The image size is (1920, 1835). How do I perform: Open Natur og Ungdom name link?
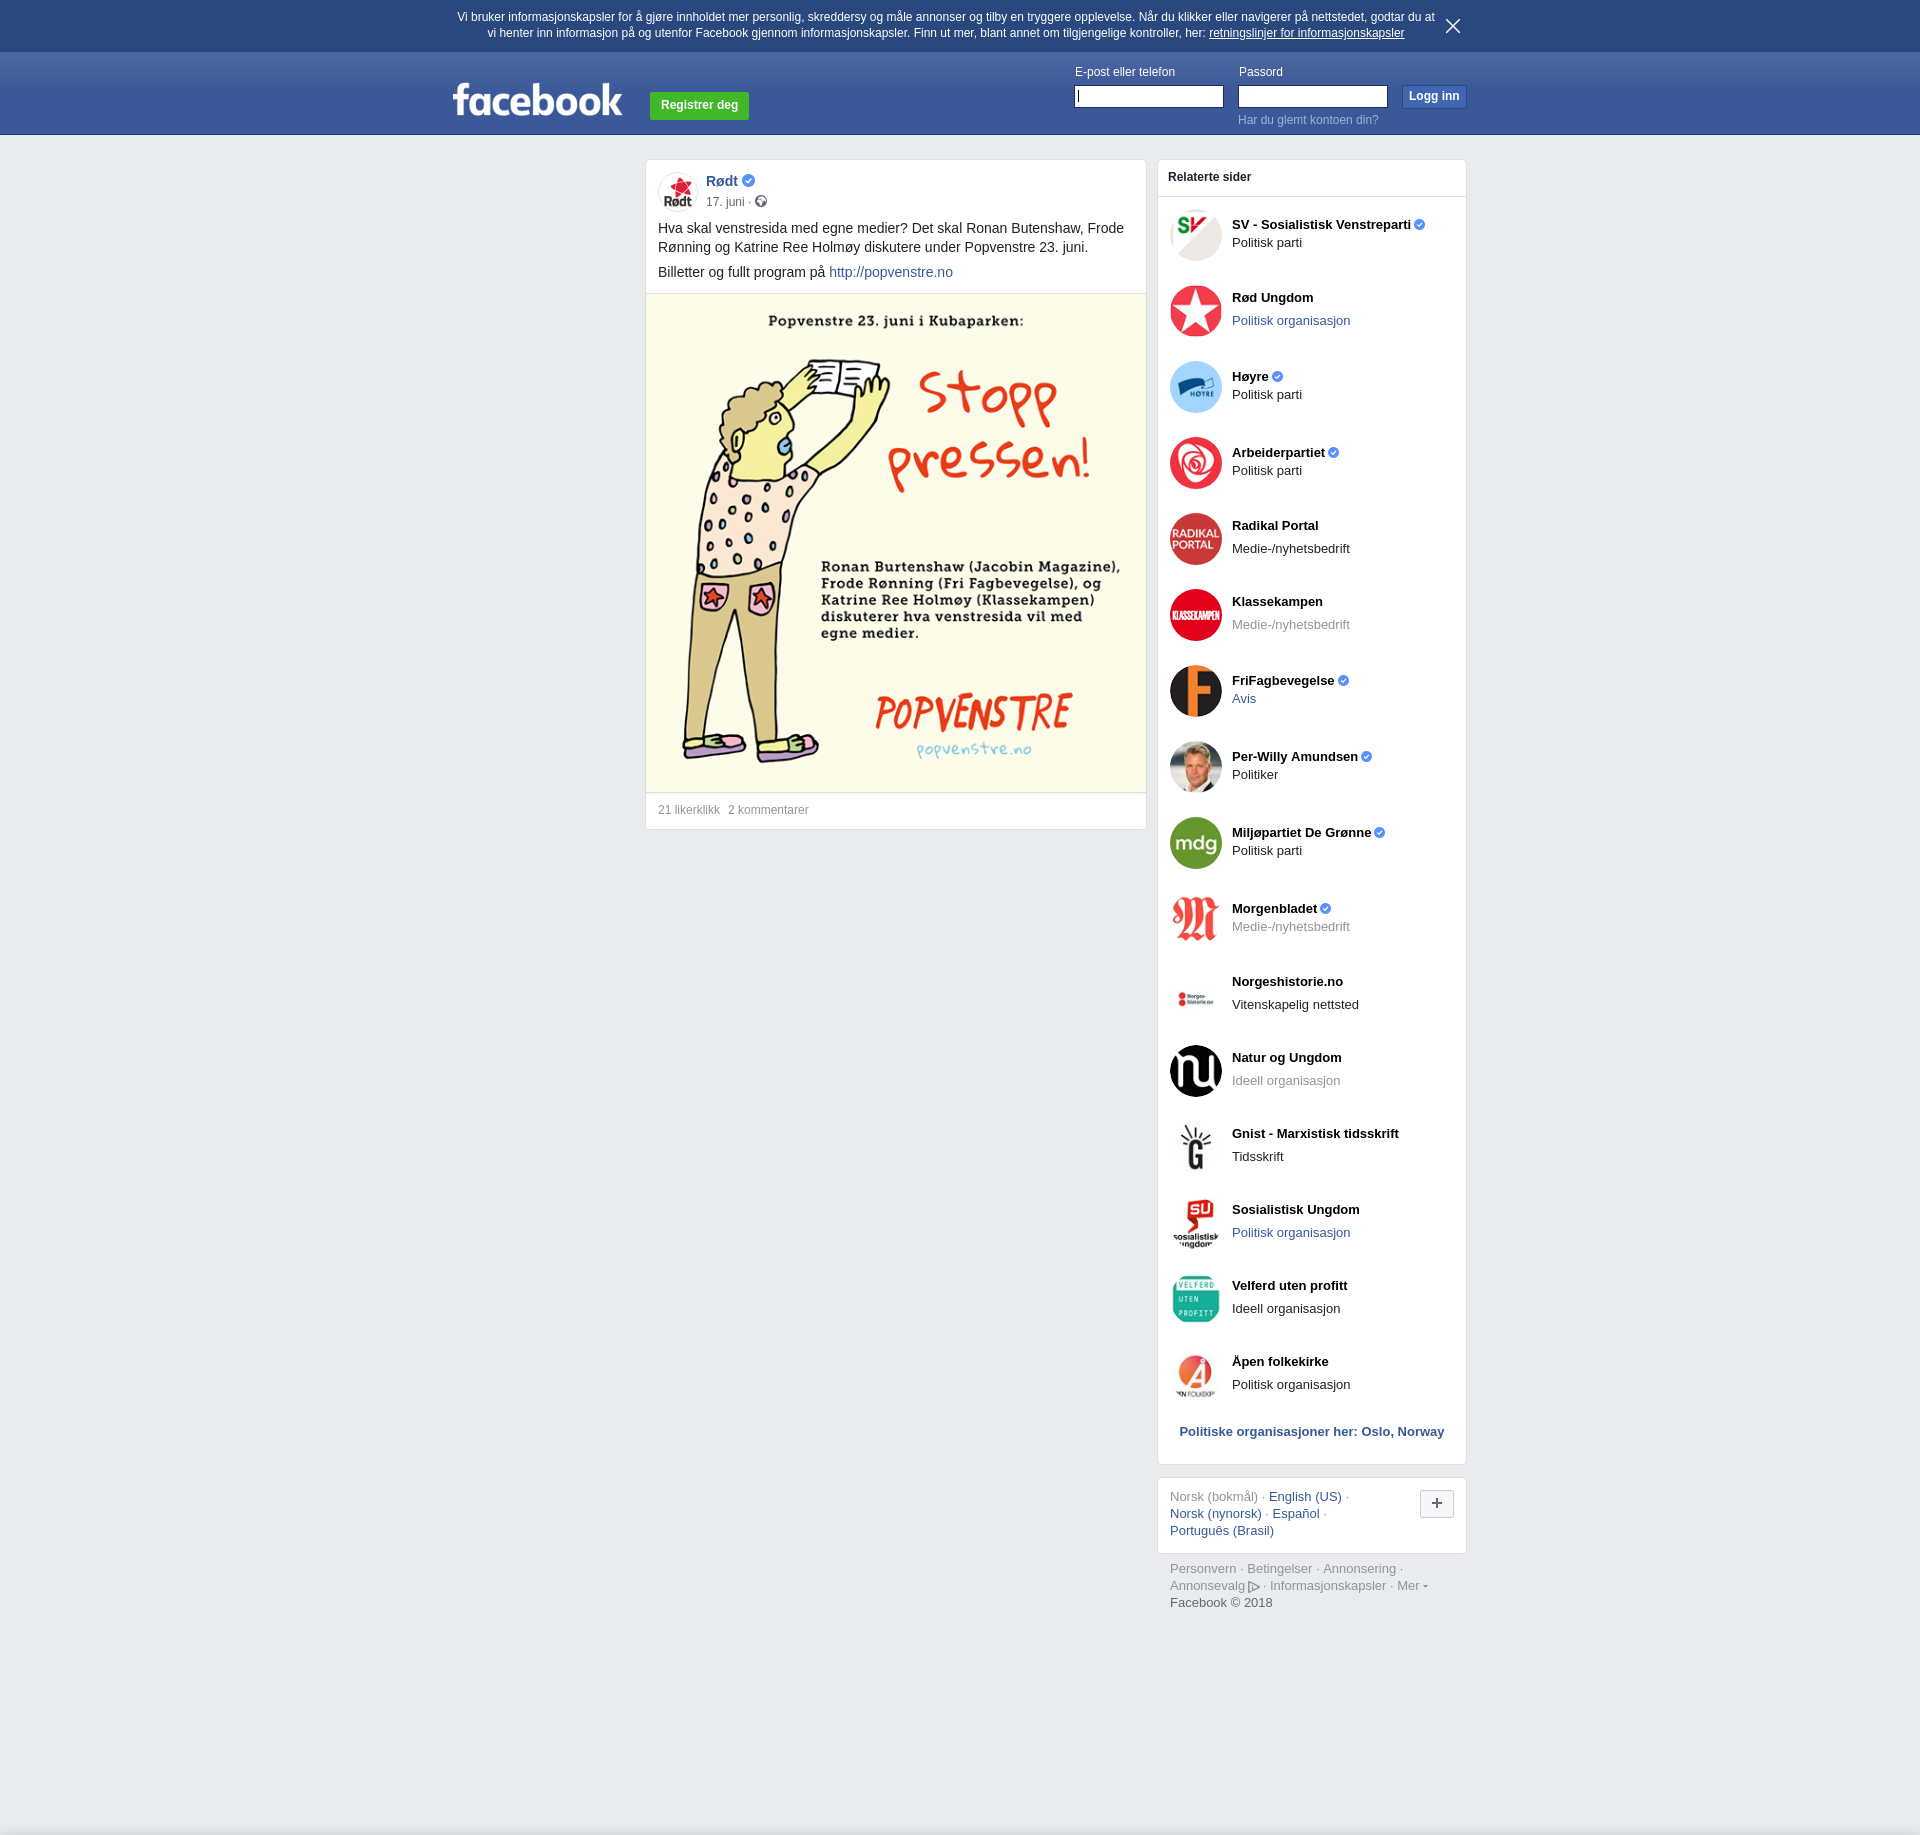(1287, 1058)
